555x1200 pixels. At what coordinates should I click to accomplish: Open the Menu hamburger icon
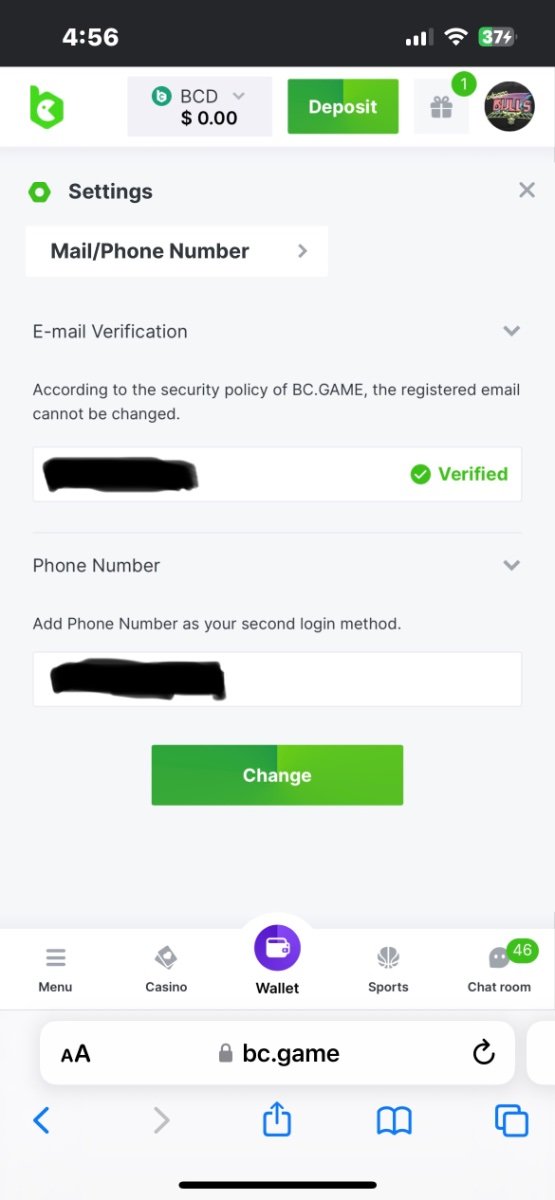point(56,958)
